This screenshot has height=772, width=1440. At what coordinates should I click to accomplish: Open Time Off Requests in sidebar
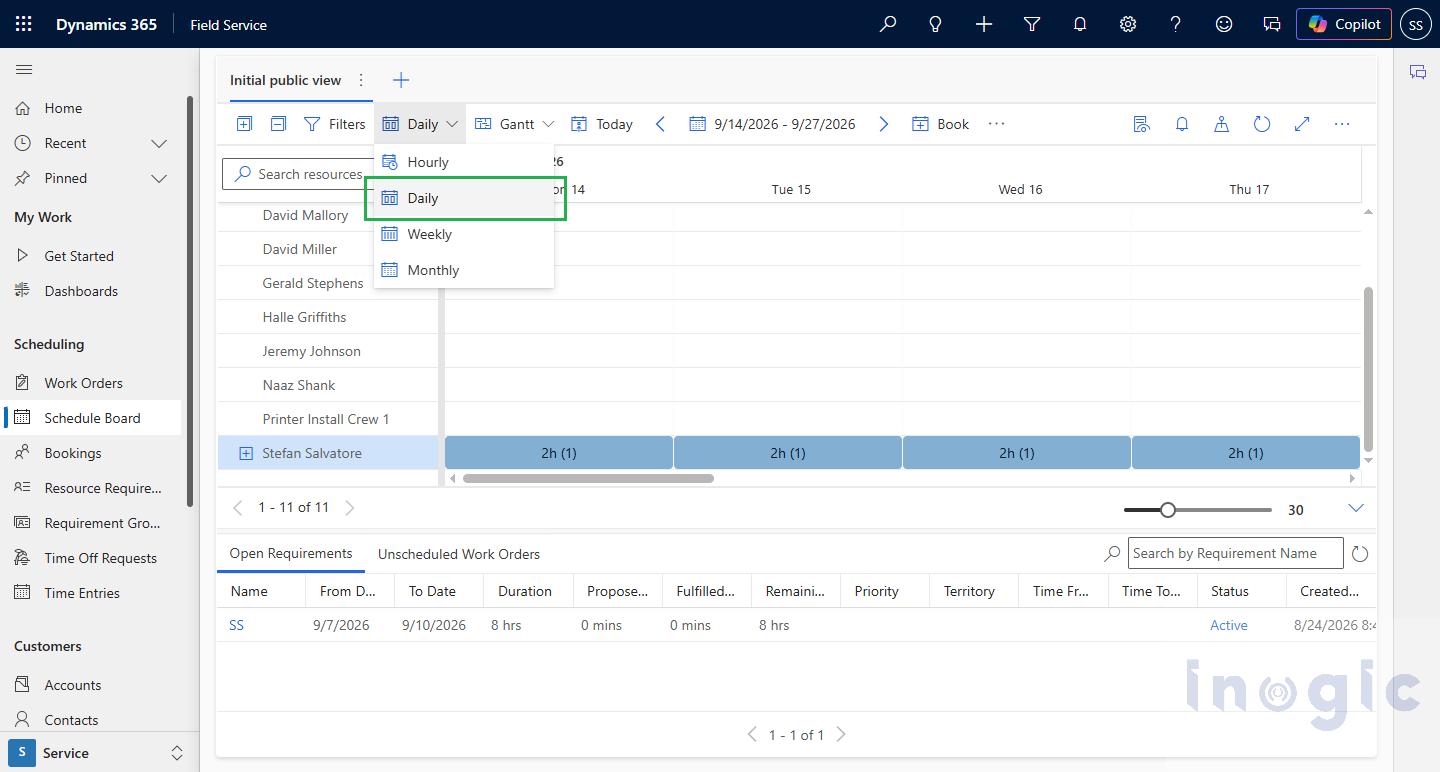coord(100,558)
